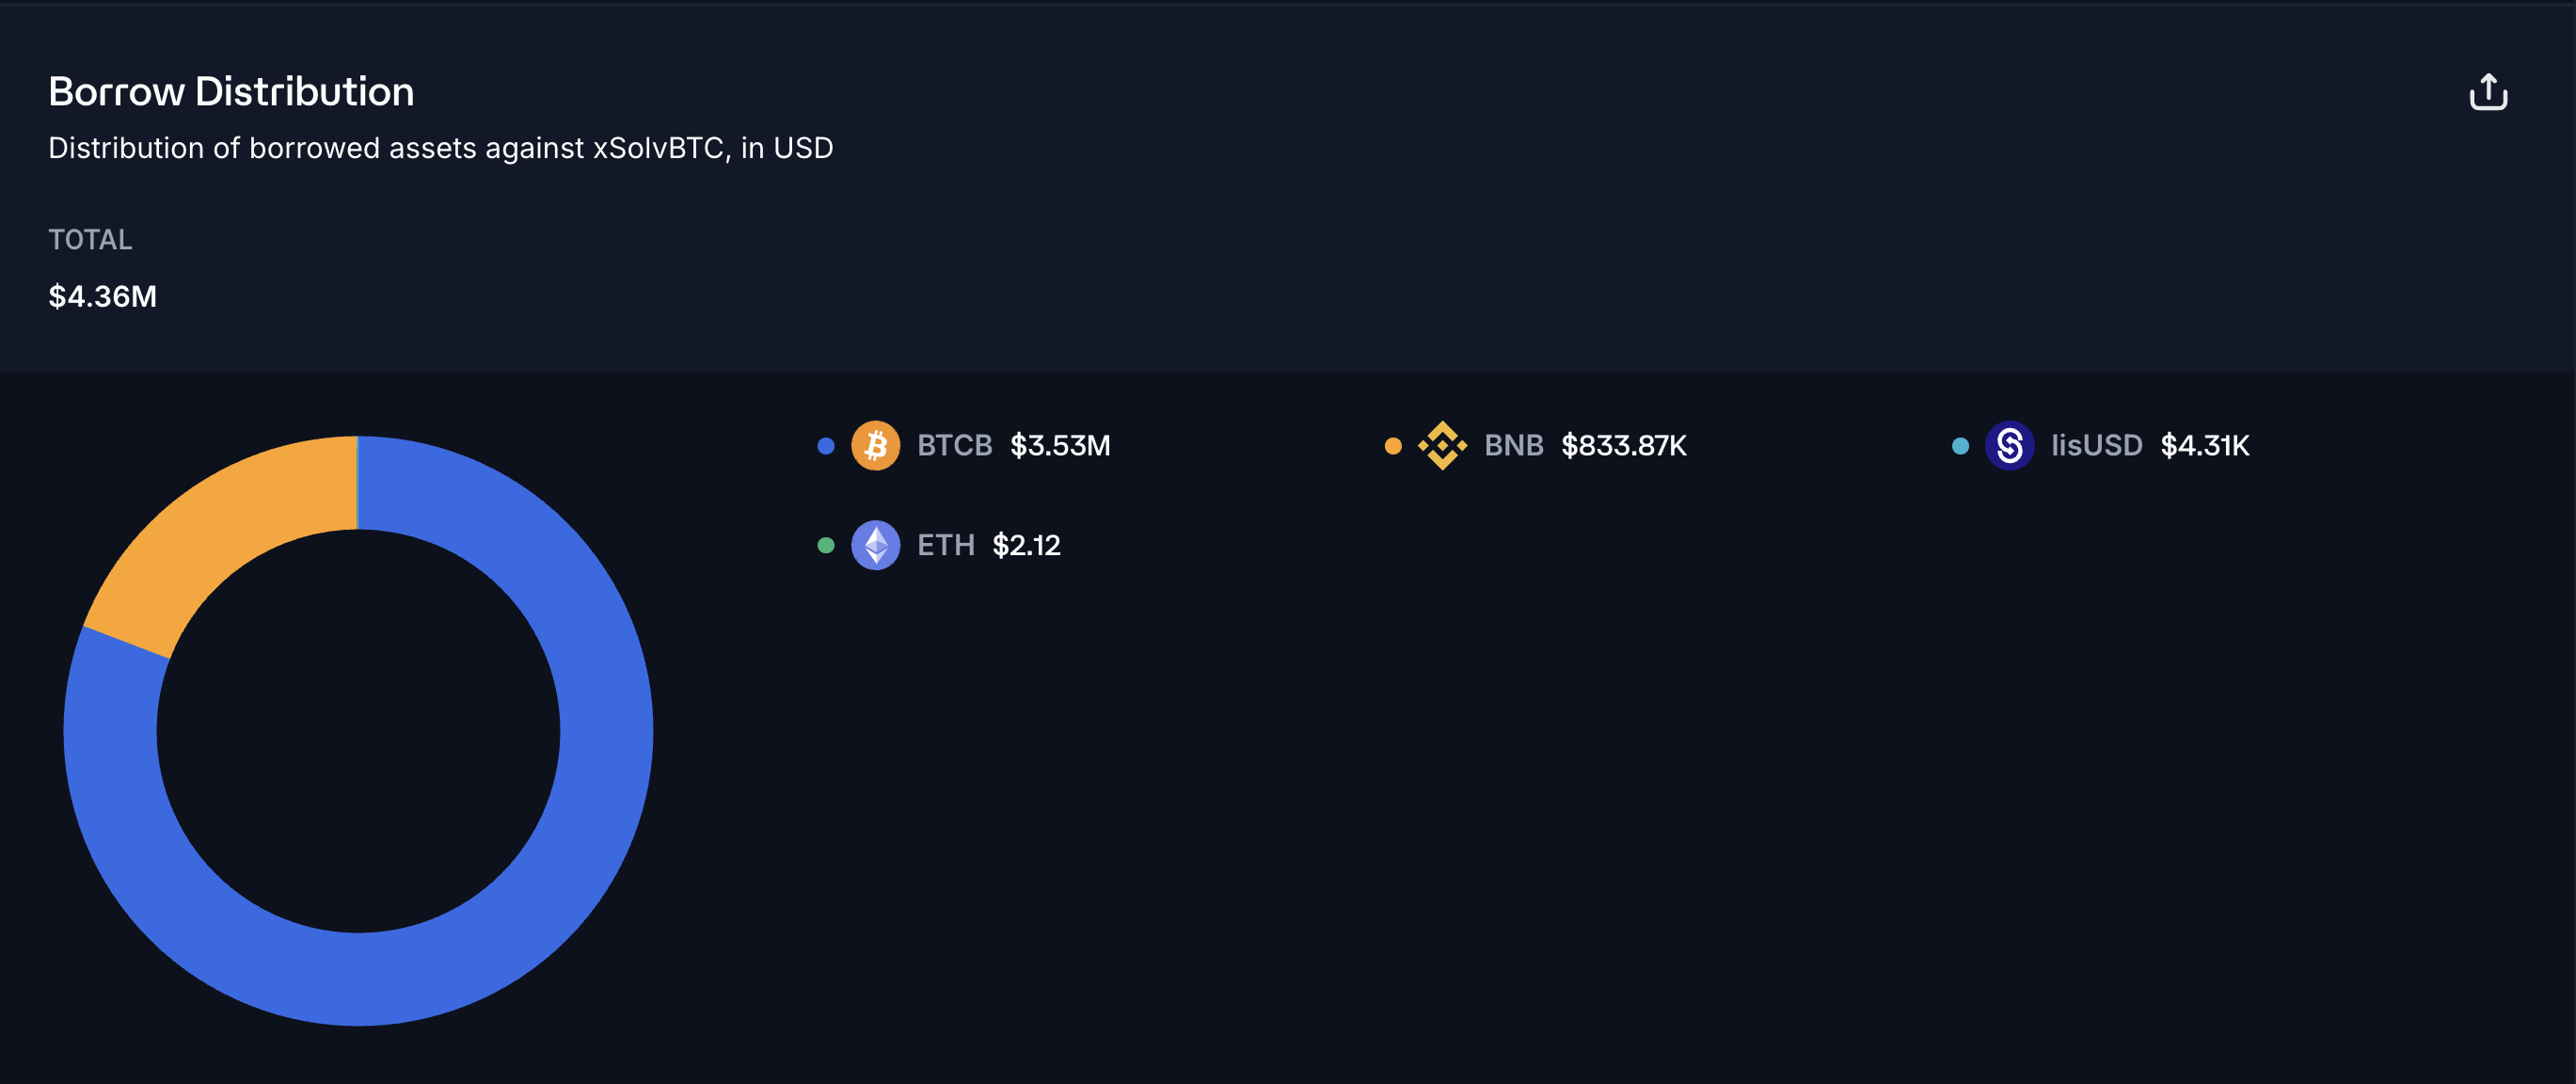Toggle the teal lisUSD legend dot

coord(1960,446)
